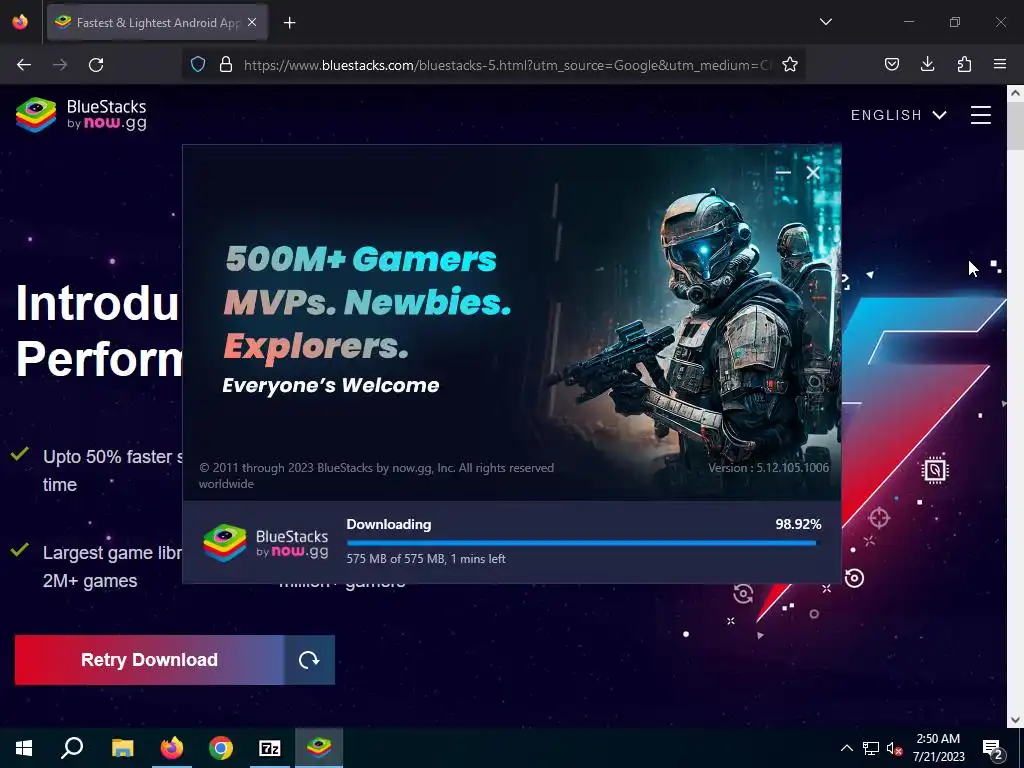Open the Windows Start menu
The image size is (1024, 768).
pyautogui.click(x=24, y=748)
